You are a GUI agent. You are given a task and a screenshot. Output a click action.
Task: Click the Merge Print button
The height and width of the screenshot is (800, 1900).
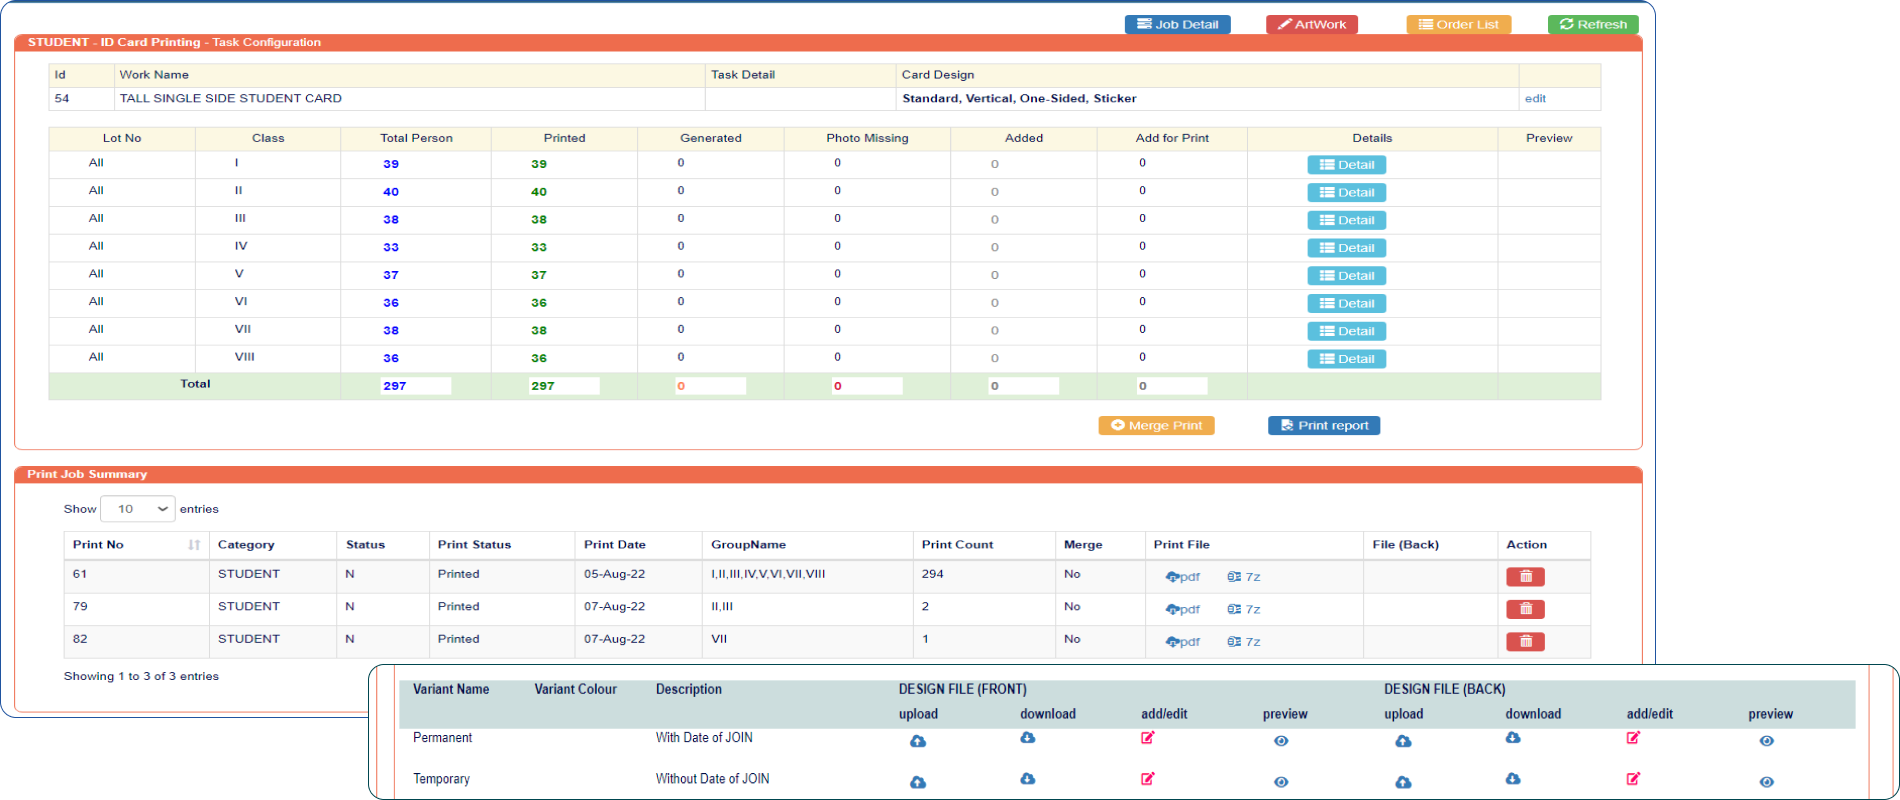[1156, 425]
